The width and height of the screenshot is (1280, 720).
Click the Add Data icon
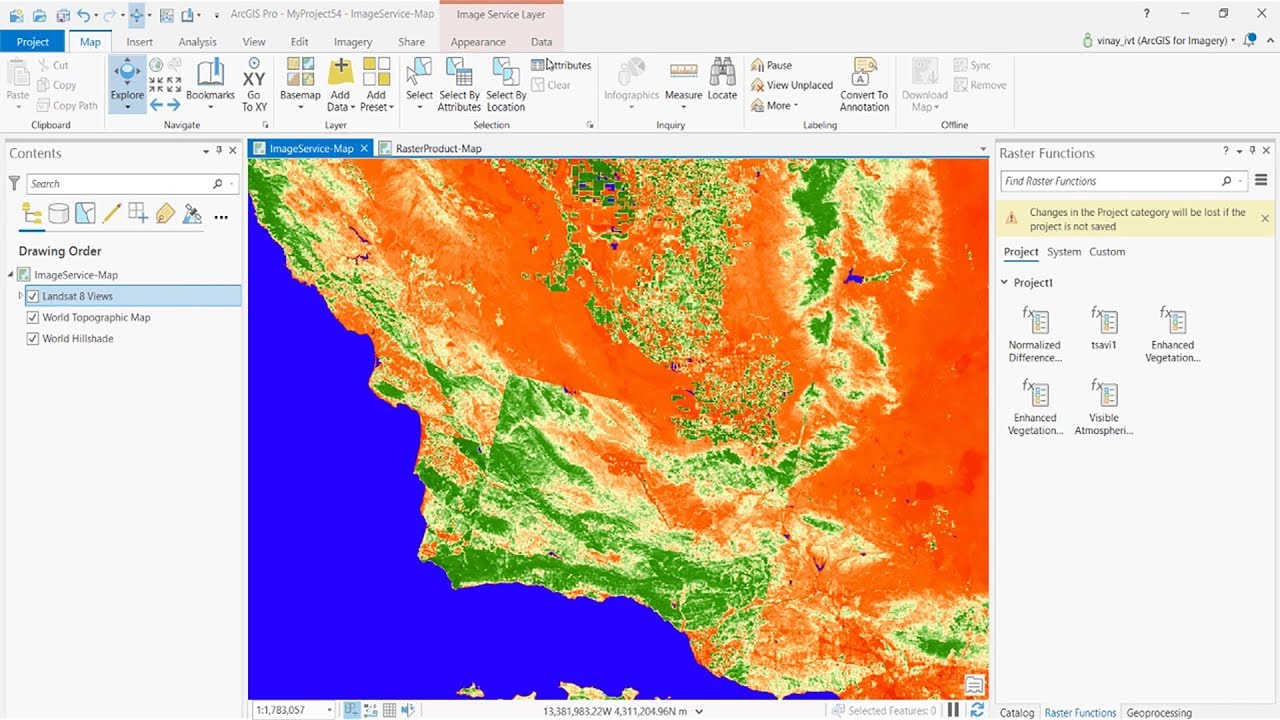tap(341, 72)
